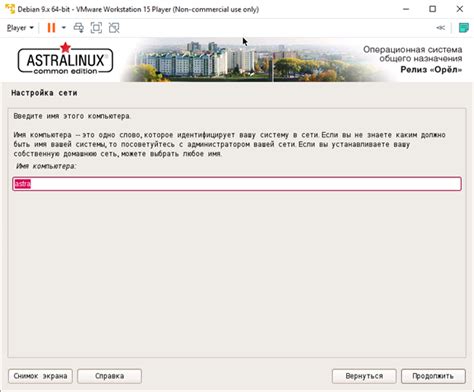
Task: Minimize the VMware Player window
Action: [x=406, y=9]
